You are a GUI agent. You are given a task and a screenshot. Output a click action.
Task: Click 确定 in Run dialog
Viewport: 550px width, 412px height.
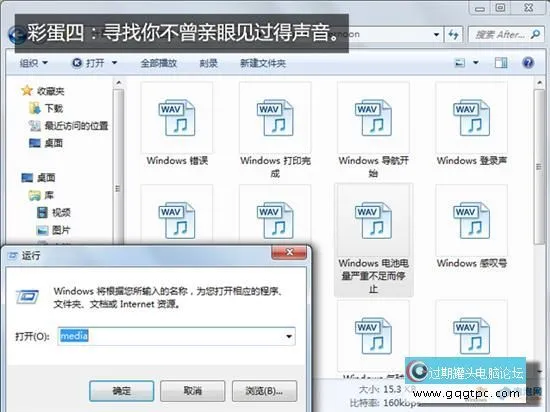pyautogui.click(x=121, y=391)
